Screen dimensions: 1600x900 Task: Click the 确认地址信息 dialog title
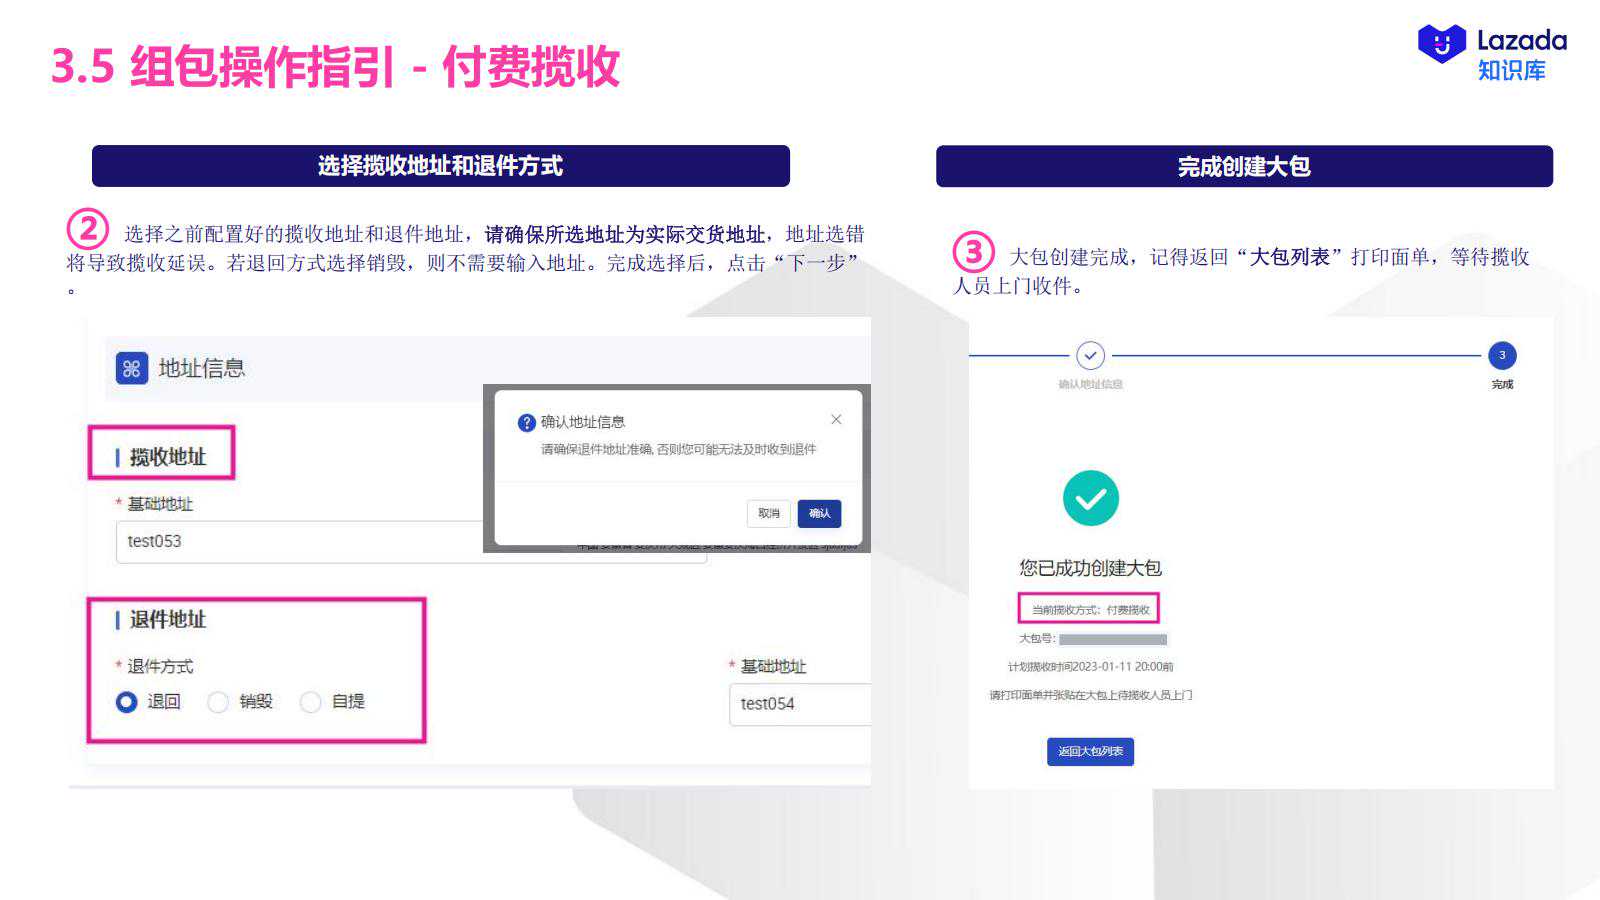583,422
